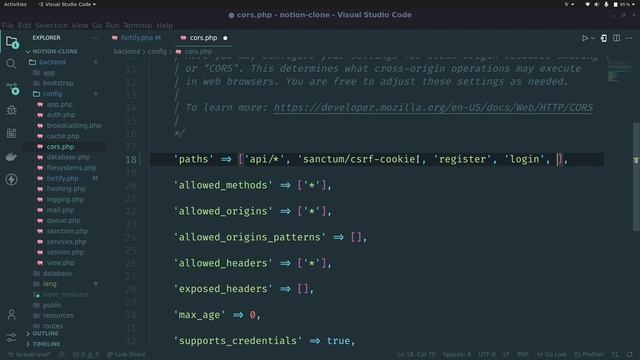
Task: Open hashing.php in the explorer
Action: (66, 189)
